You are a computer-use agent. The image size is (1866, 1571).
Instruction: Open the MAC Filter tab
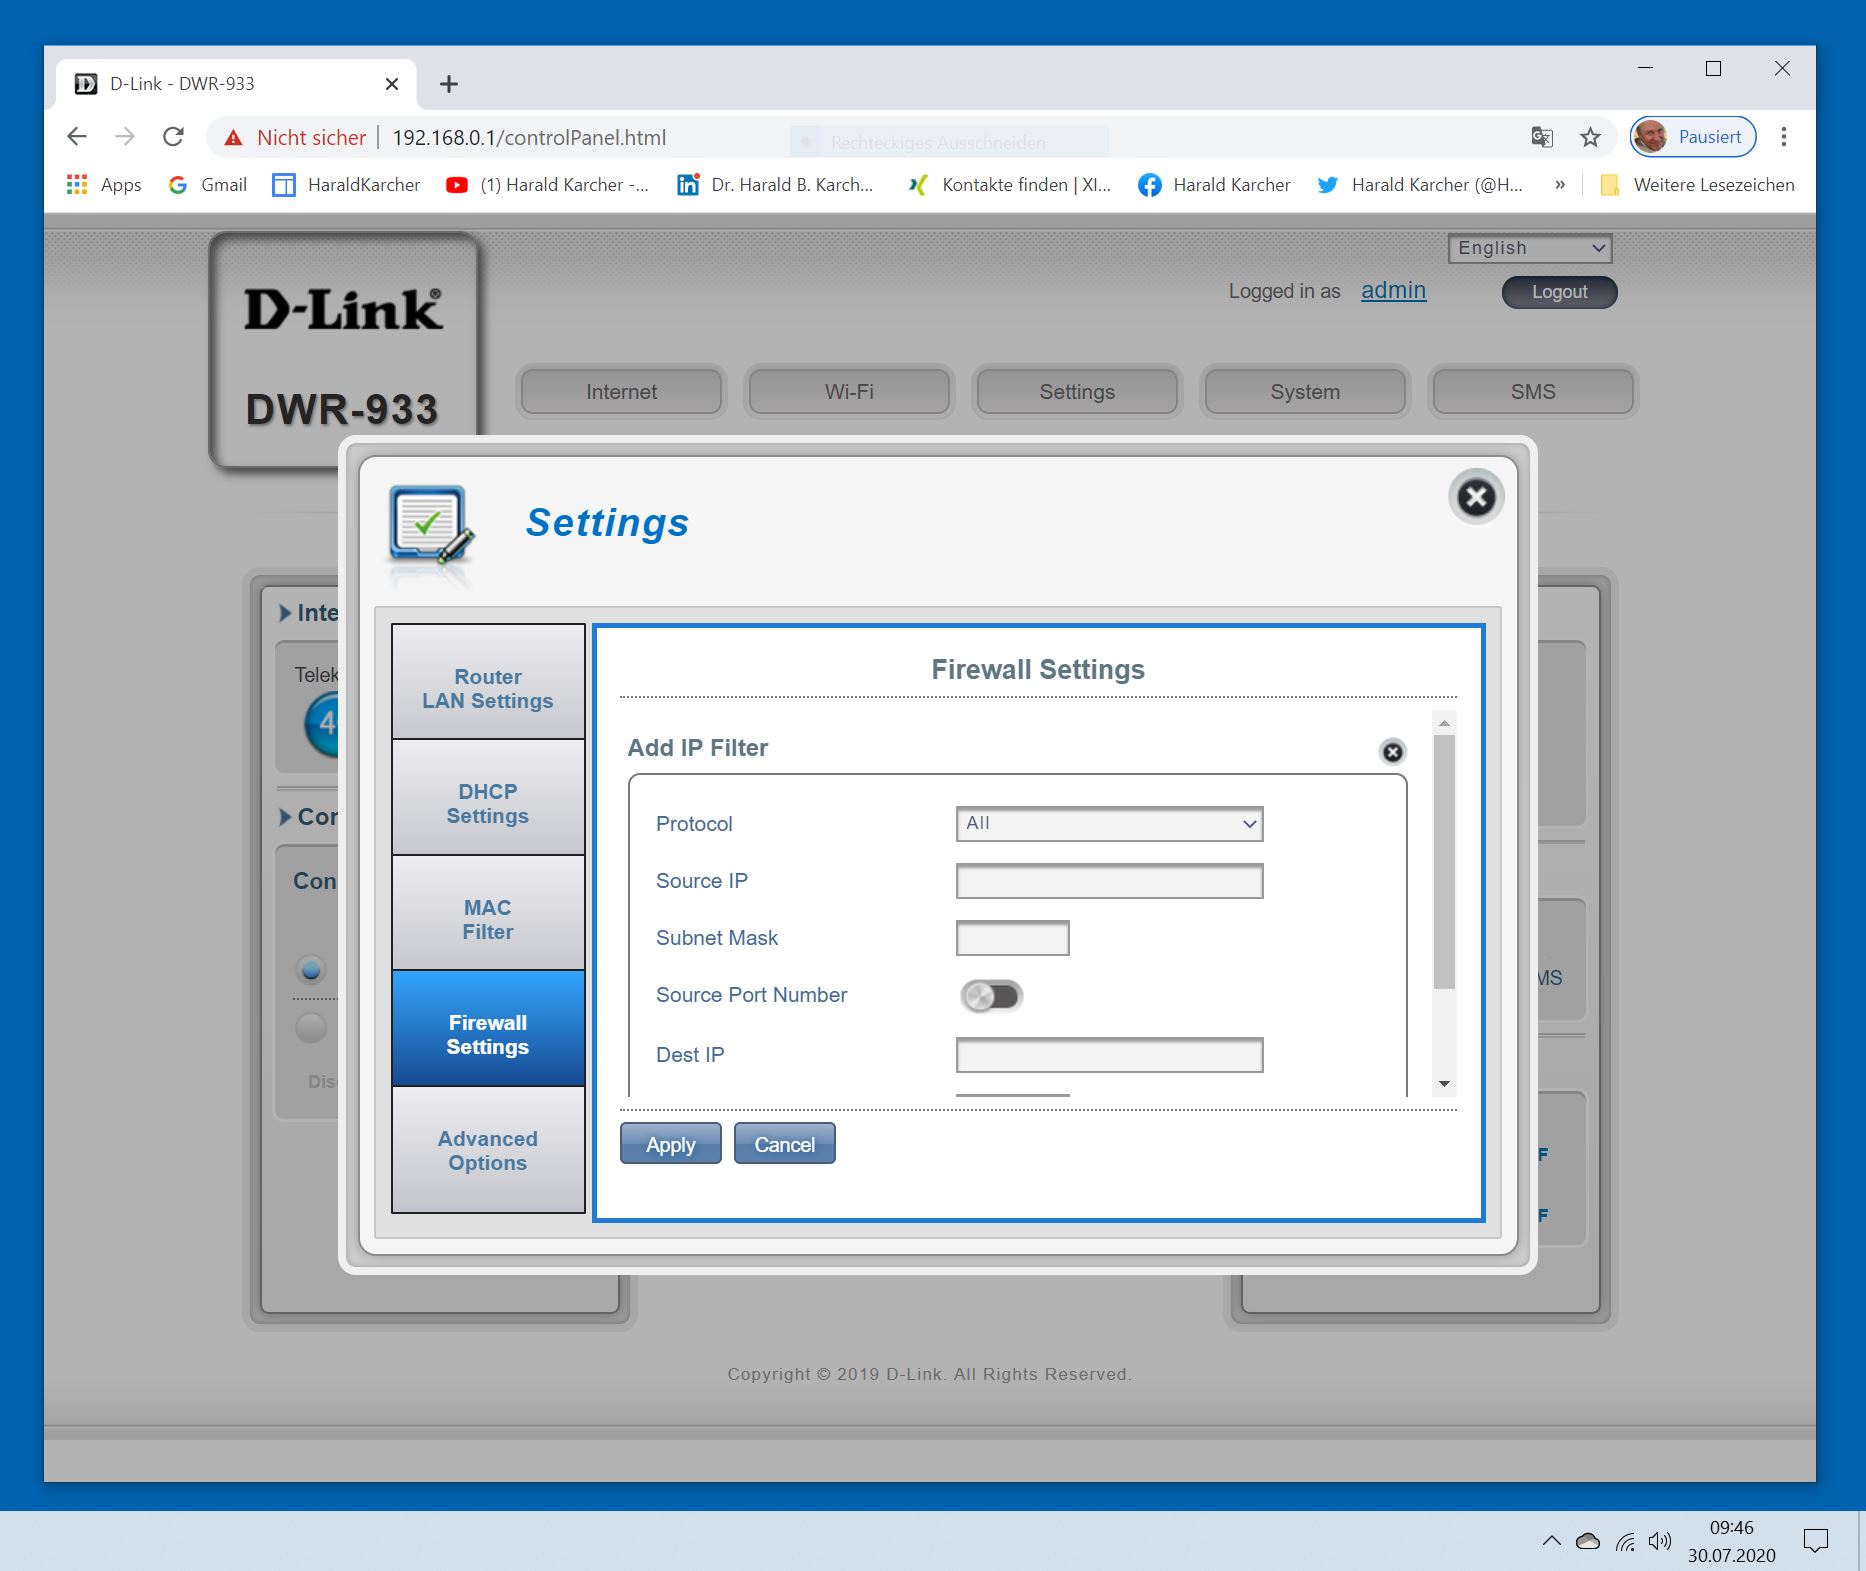488,913
